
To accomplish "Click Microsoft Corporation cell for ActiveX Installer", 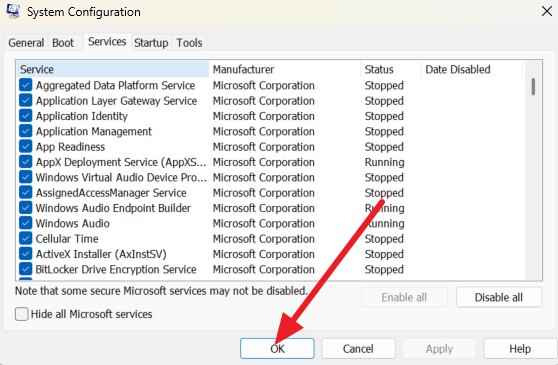I will 263,254.
